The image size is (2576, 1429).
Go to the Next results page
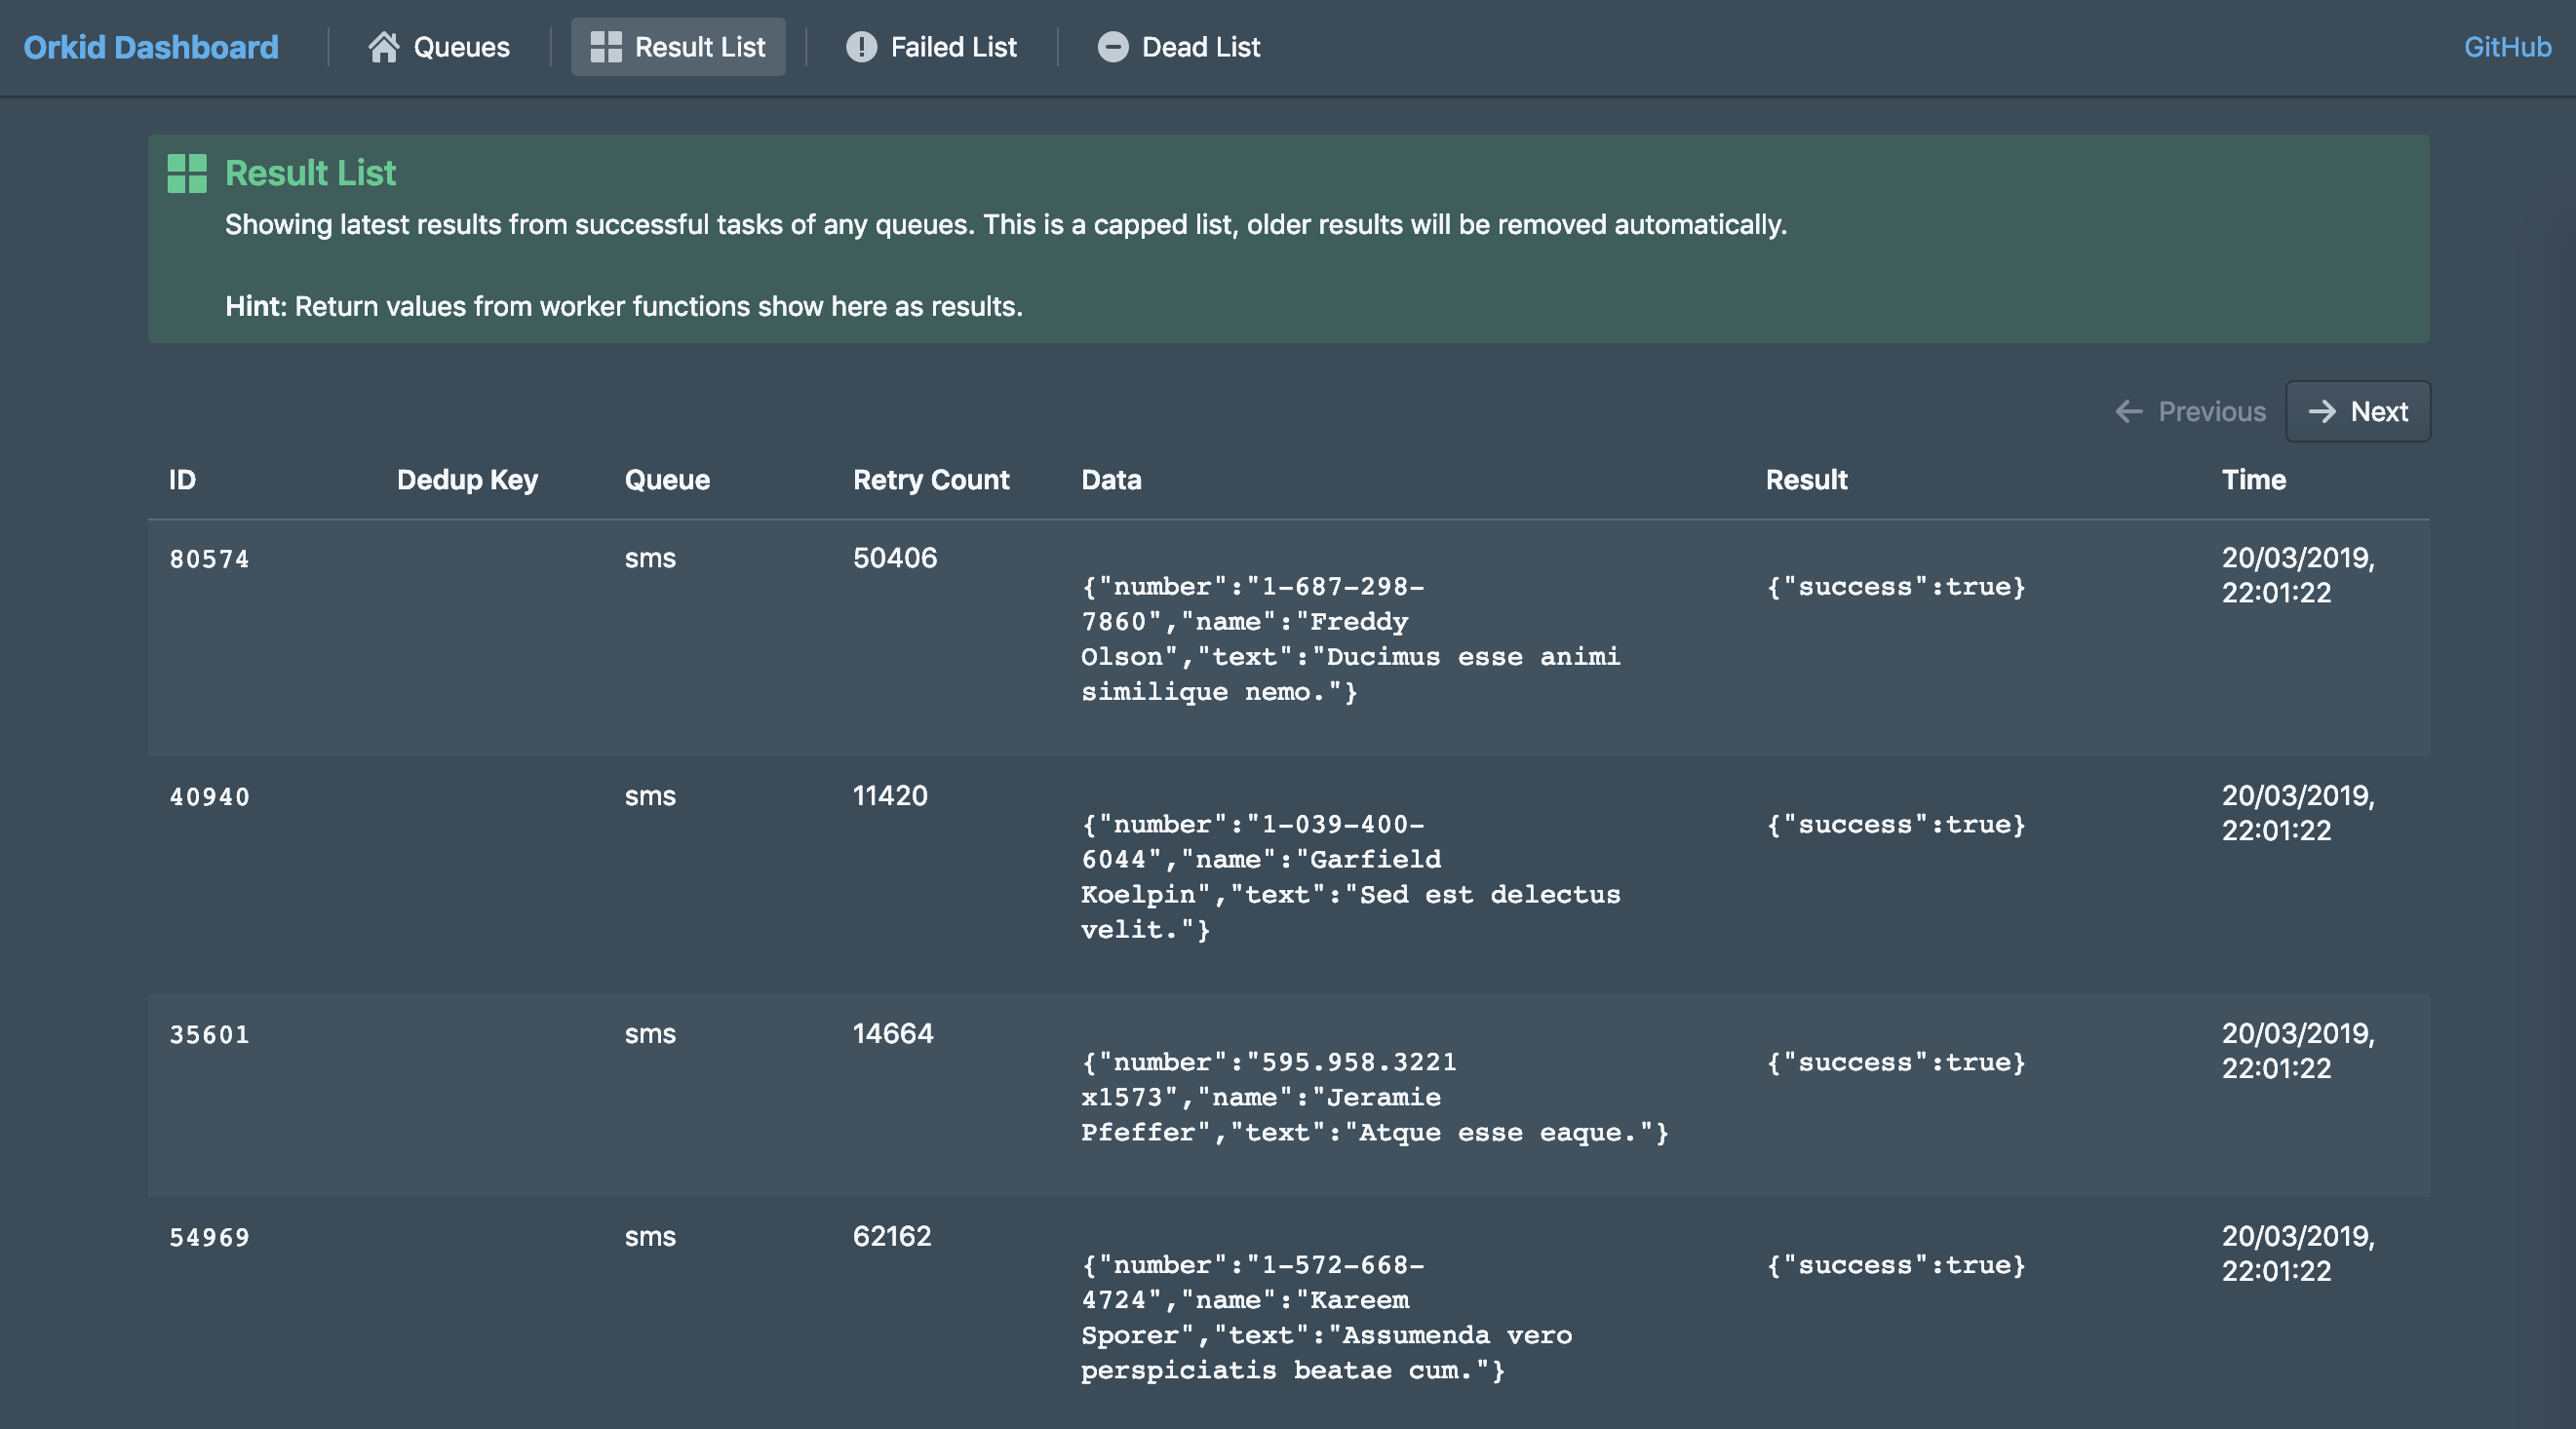2357,411
